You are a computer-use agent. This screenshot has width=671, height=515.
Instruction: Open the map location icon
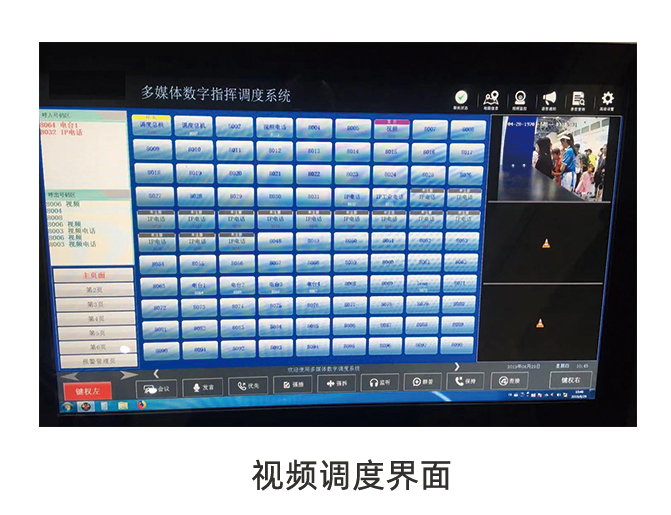point(490,99)
